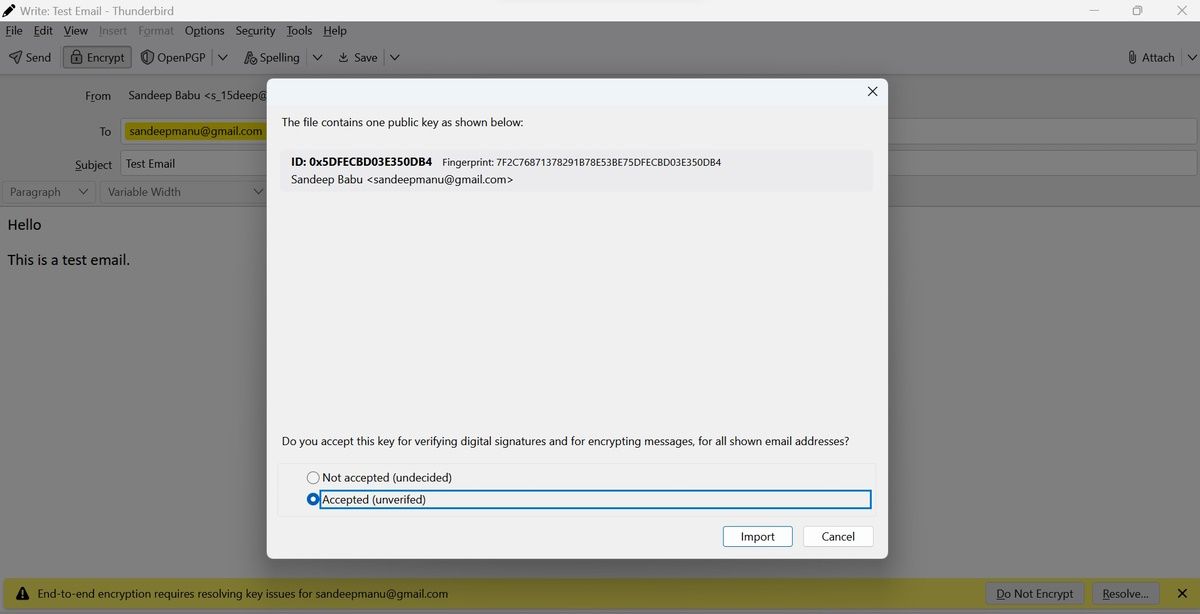
Task: Click the Resolve... button
Action: 1126,593
